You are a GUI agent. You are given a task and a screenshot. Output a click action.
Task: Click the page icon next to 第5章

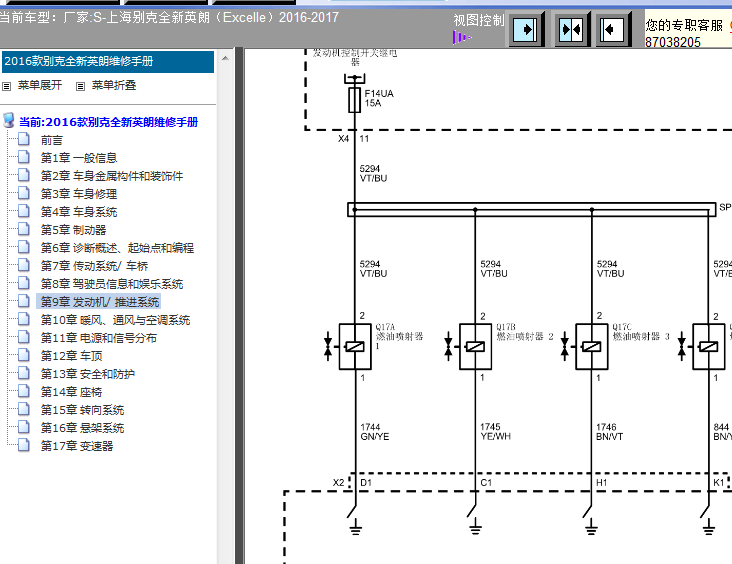click(x=24, y=229)
